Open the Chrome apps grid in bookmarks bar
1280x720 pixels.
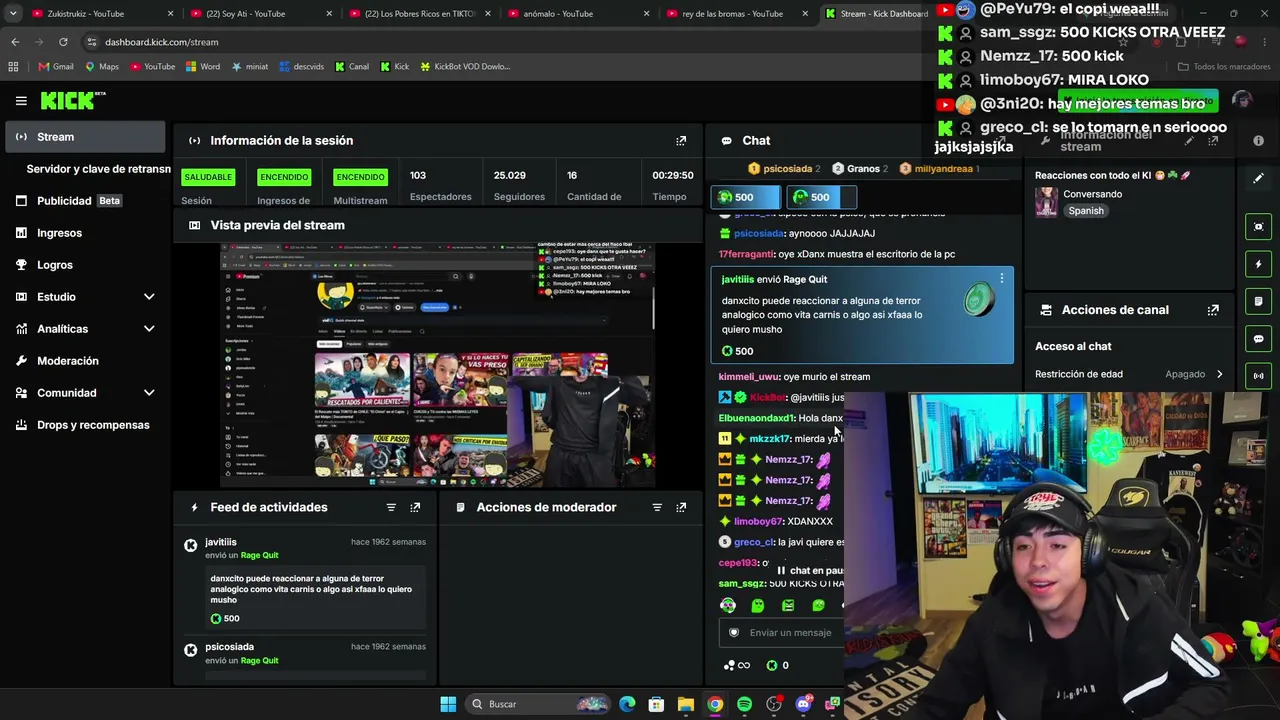(x=13, y=67)
